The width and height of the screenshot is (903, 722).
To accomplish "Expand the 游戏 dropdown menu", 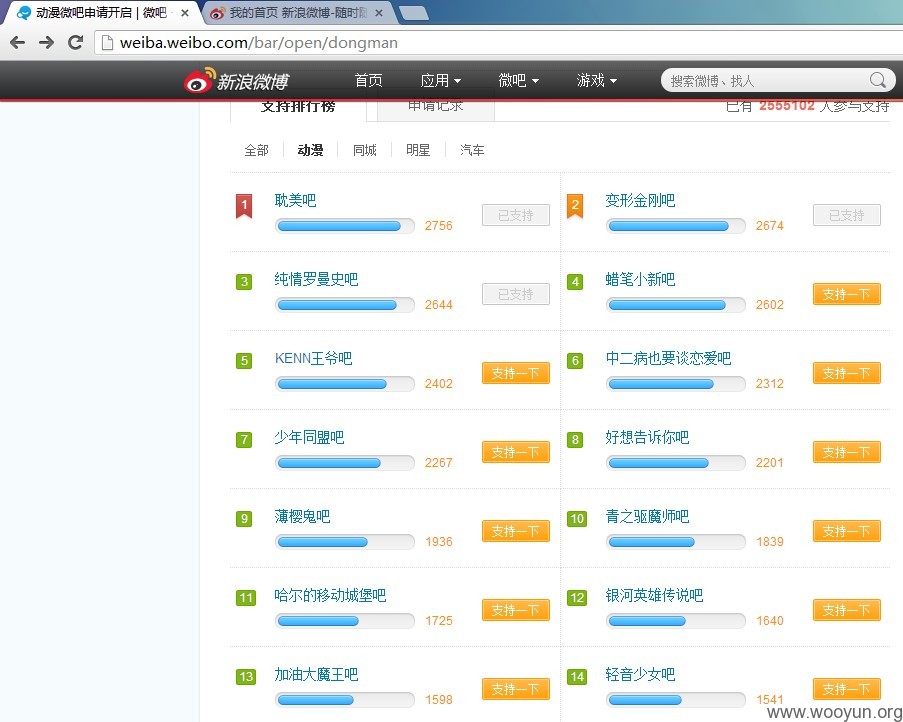I will click(597, 80).
